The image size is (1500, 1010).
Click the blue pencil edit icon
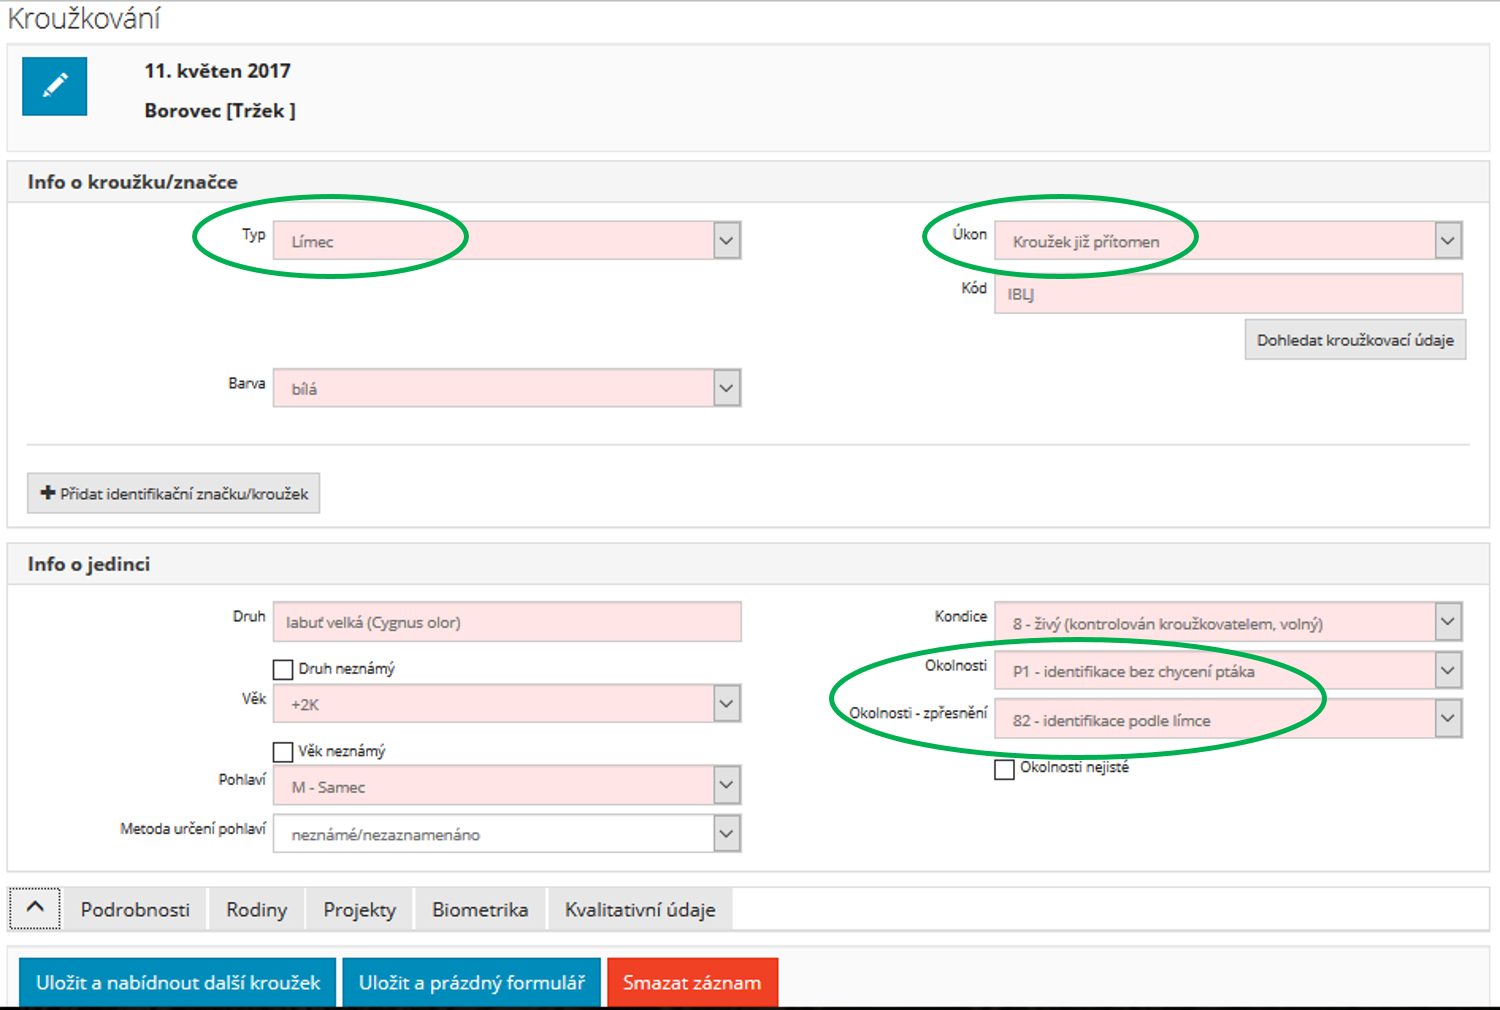[54, 86]
